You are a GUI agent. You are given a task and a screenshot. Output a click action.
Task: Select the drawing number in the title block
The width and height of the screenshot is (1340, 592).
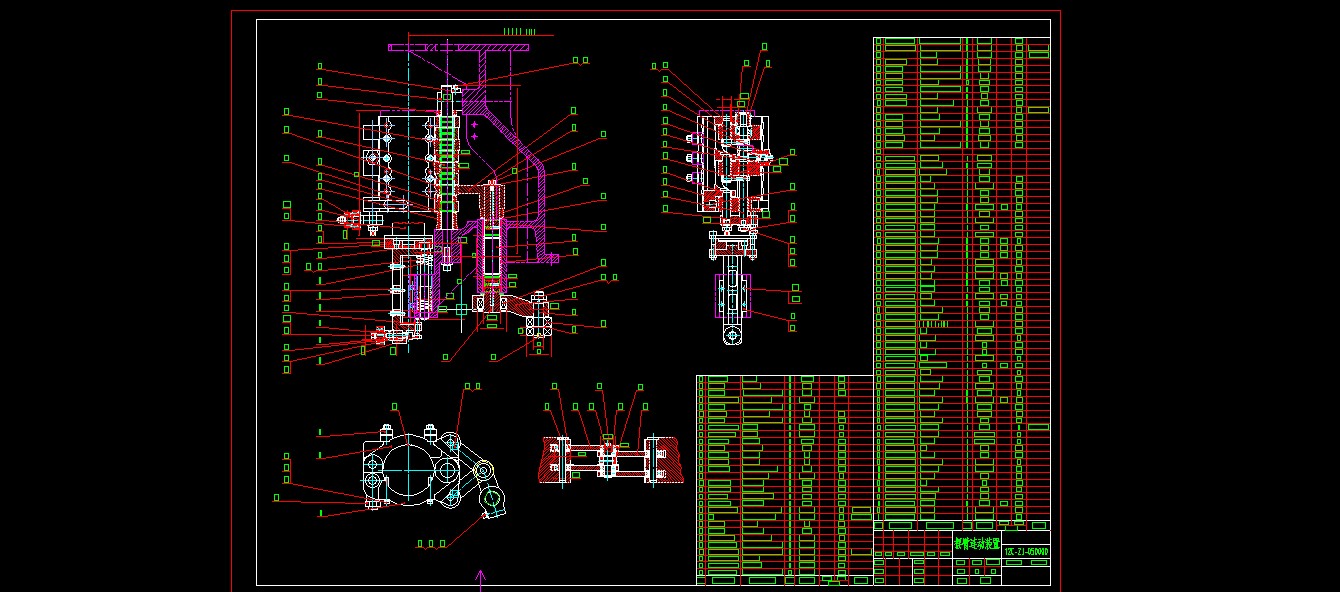(x=1025, y=551)
